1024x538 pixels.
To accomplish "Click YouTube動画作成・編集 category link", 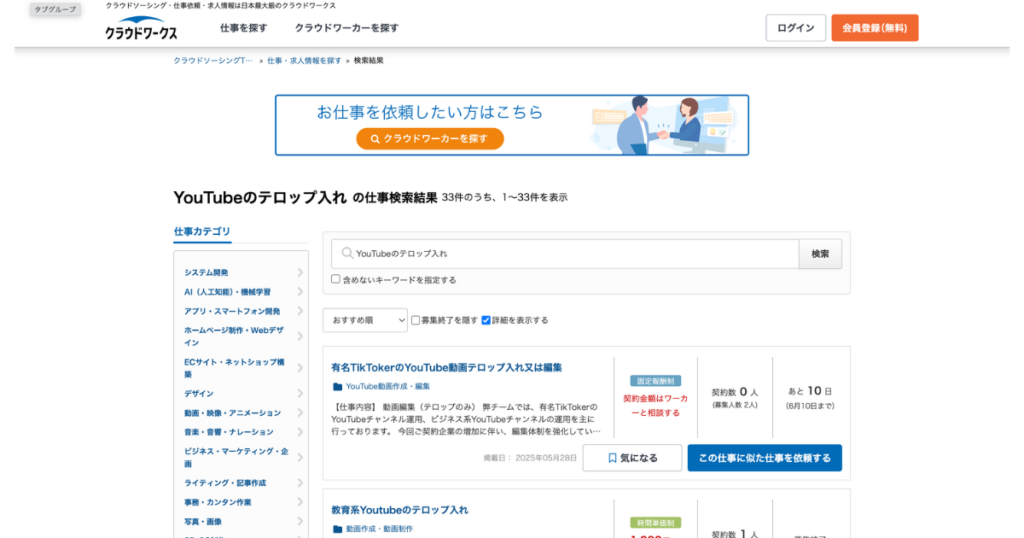I will (388, 387).
